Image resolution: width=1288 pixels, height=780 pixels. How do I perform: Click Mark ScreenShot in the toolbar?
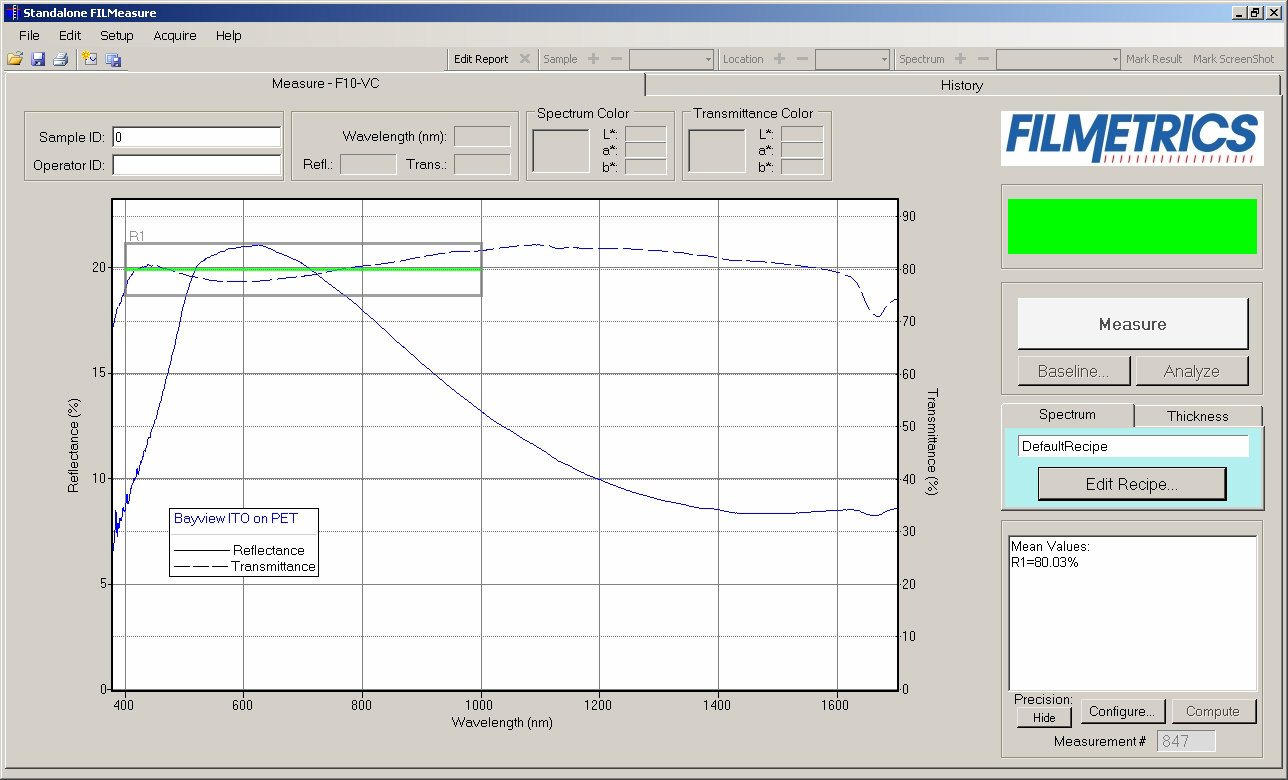[1234, 59]
